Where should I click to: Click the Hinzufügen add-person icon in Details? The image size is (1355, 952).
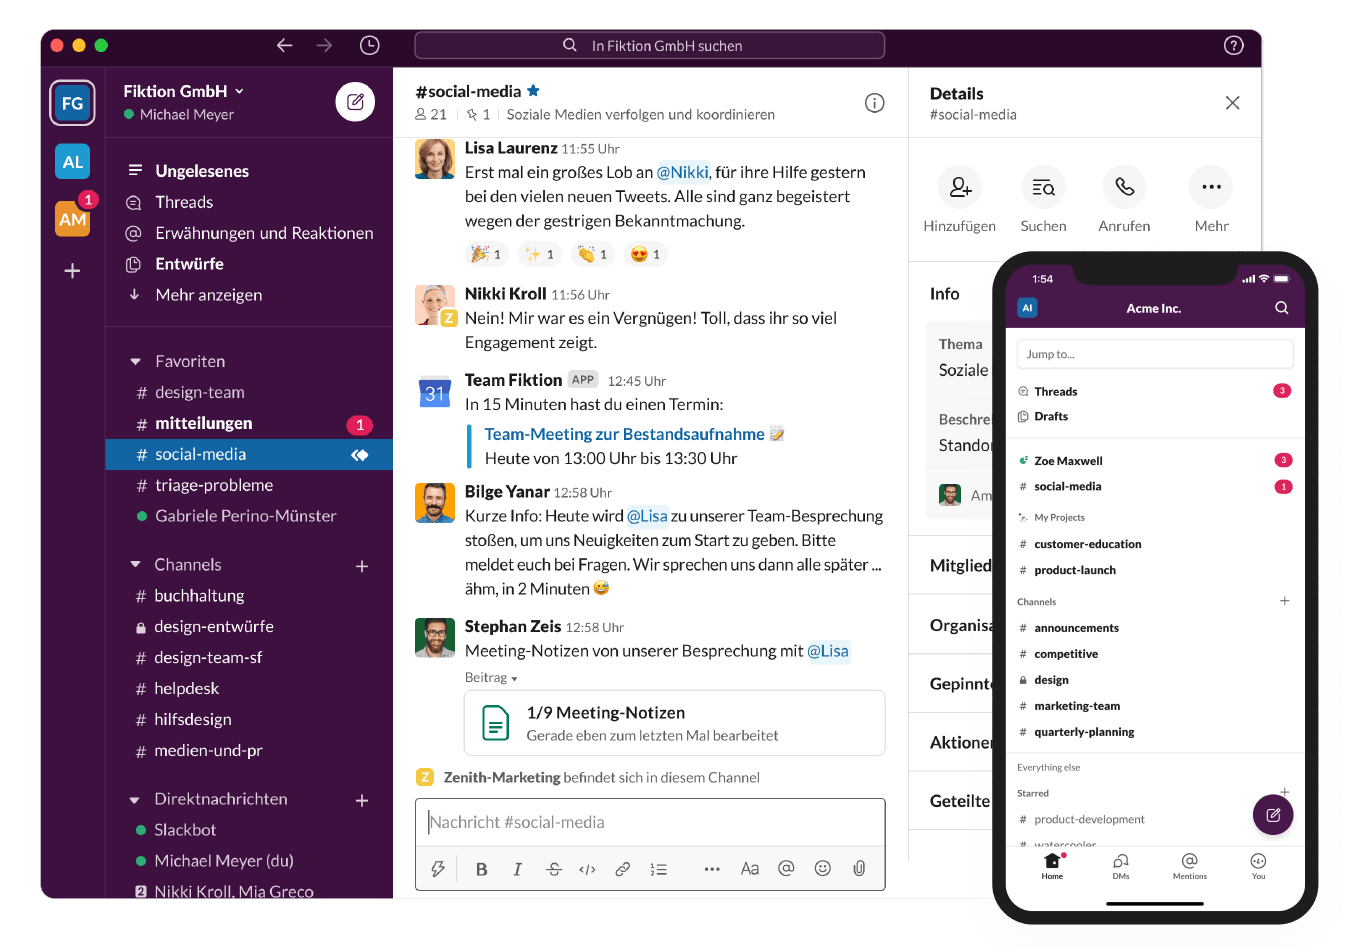959,187
